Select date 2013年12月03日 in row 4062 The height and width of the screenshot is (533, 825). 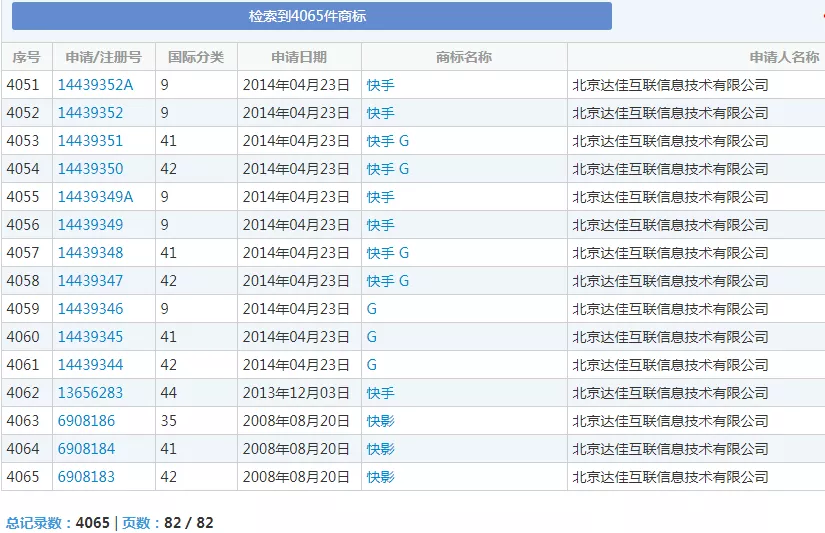click(296, 393)
